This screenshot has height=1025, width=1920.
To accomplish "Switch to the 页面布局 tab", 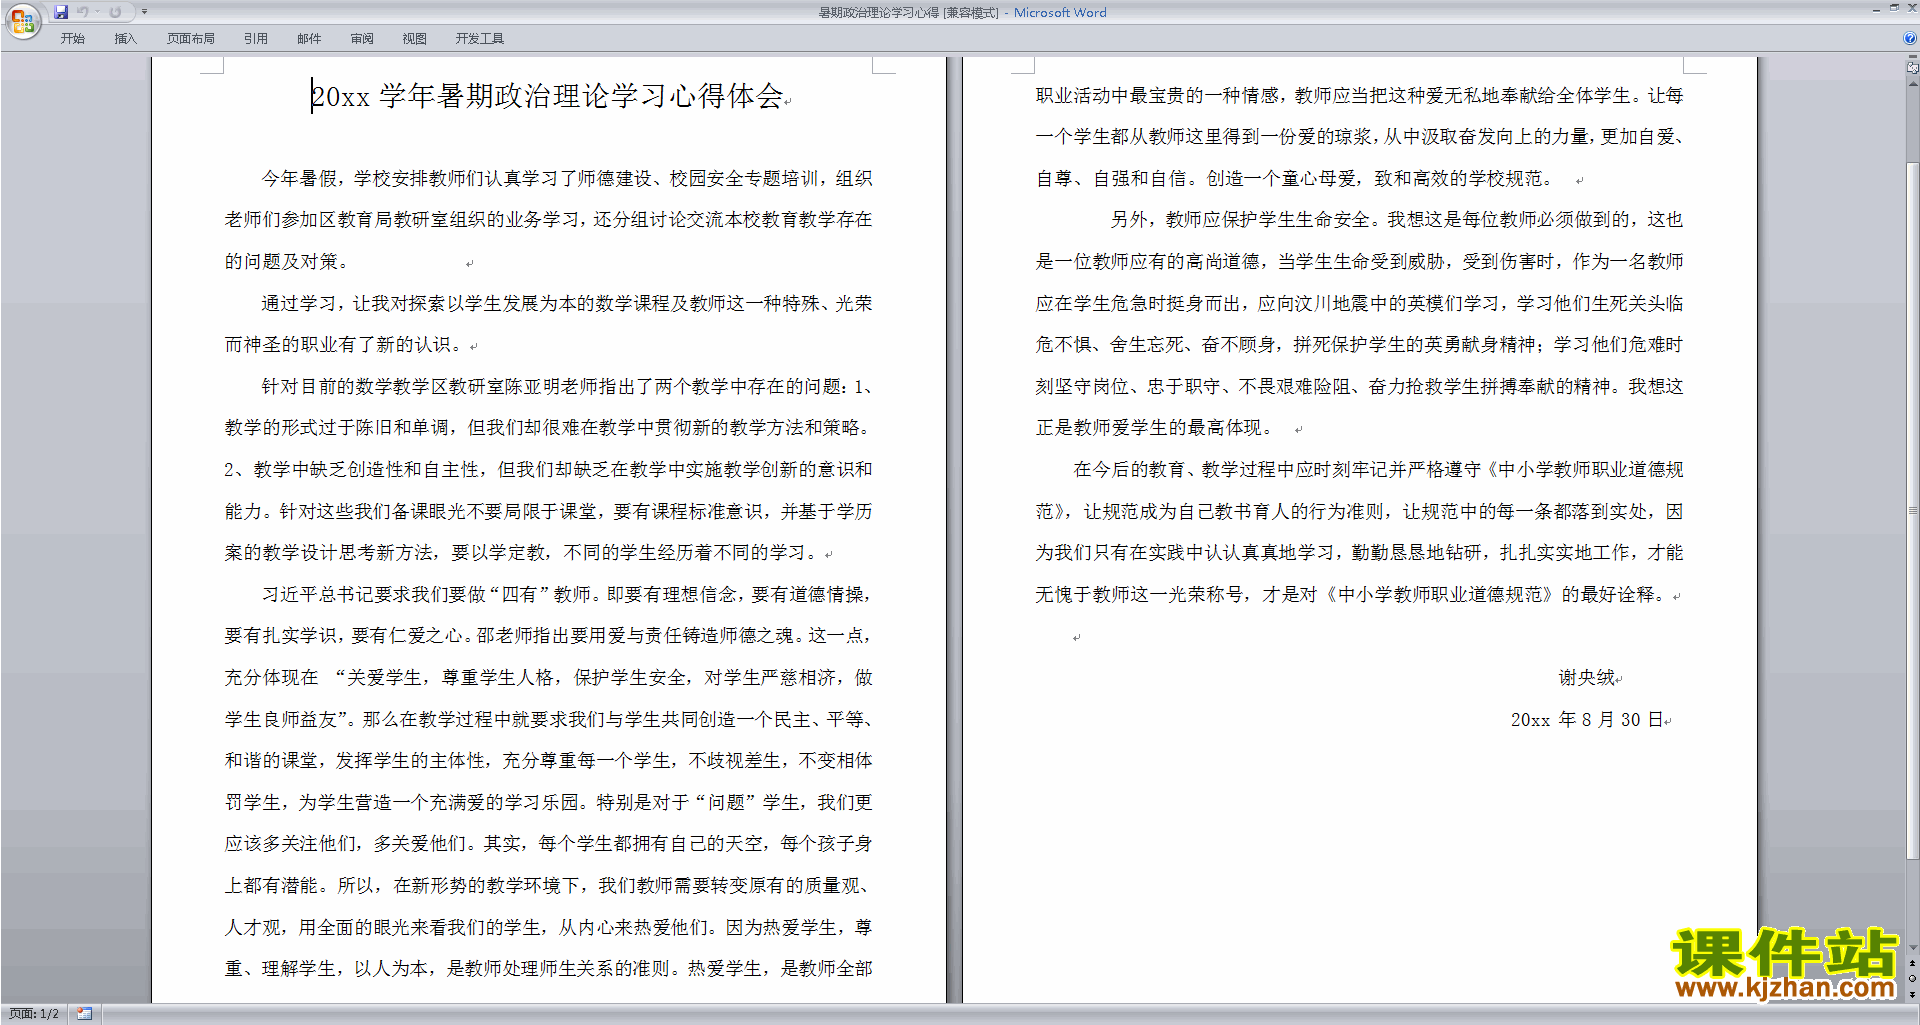I will 191,39.
